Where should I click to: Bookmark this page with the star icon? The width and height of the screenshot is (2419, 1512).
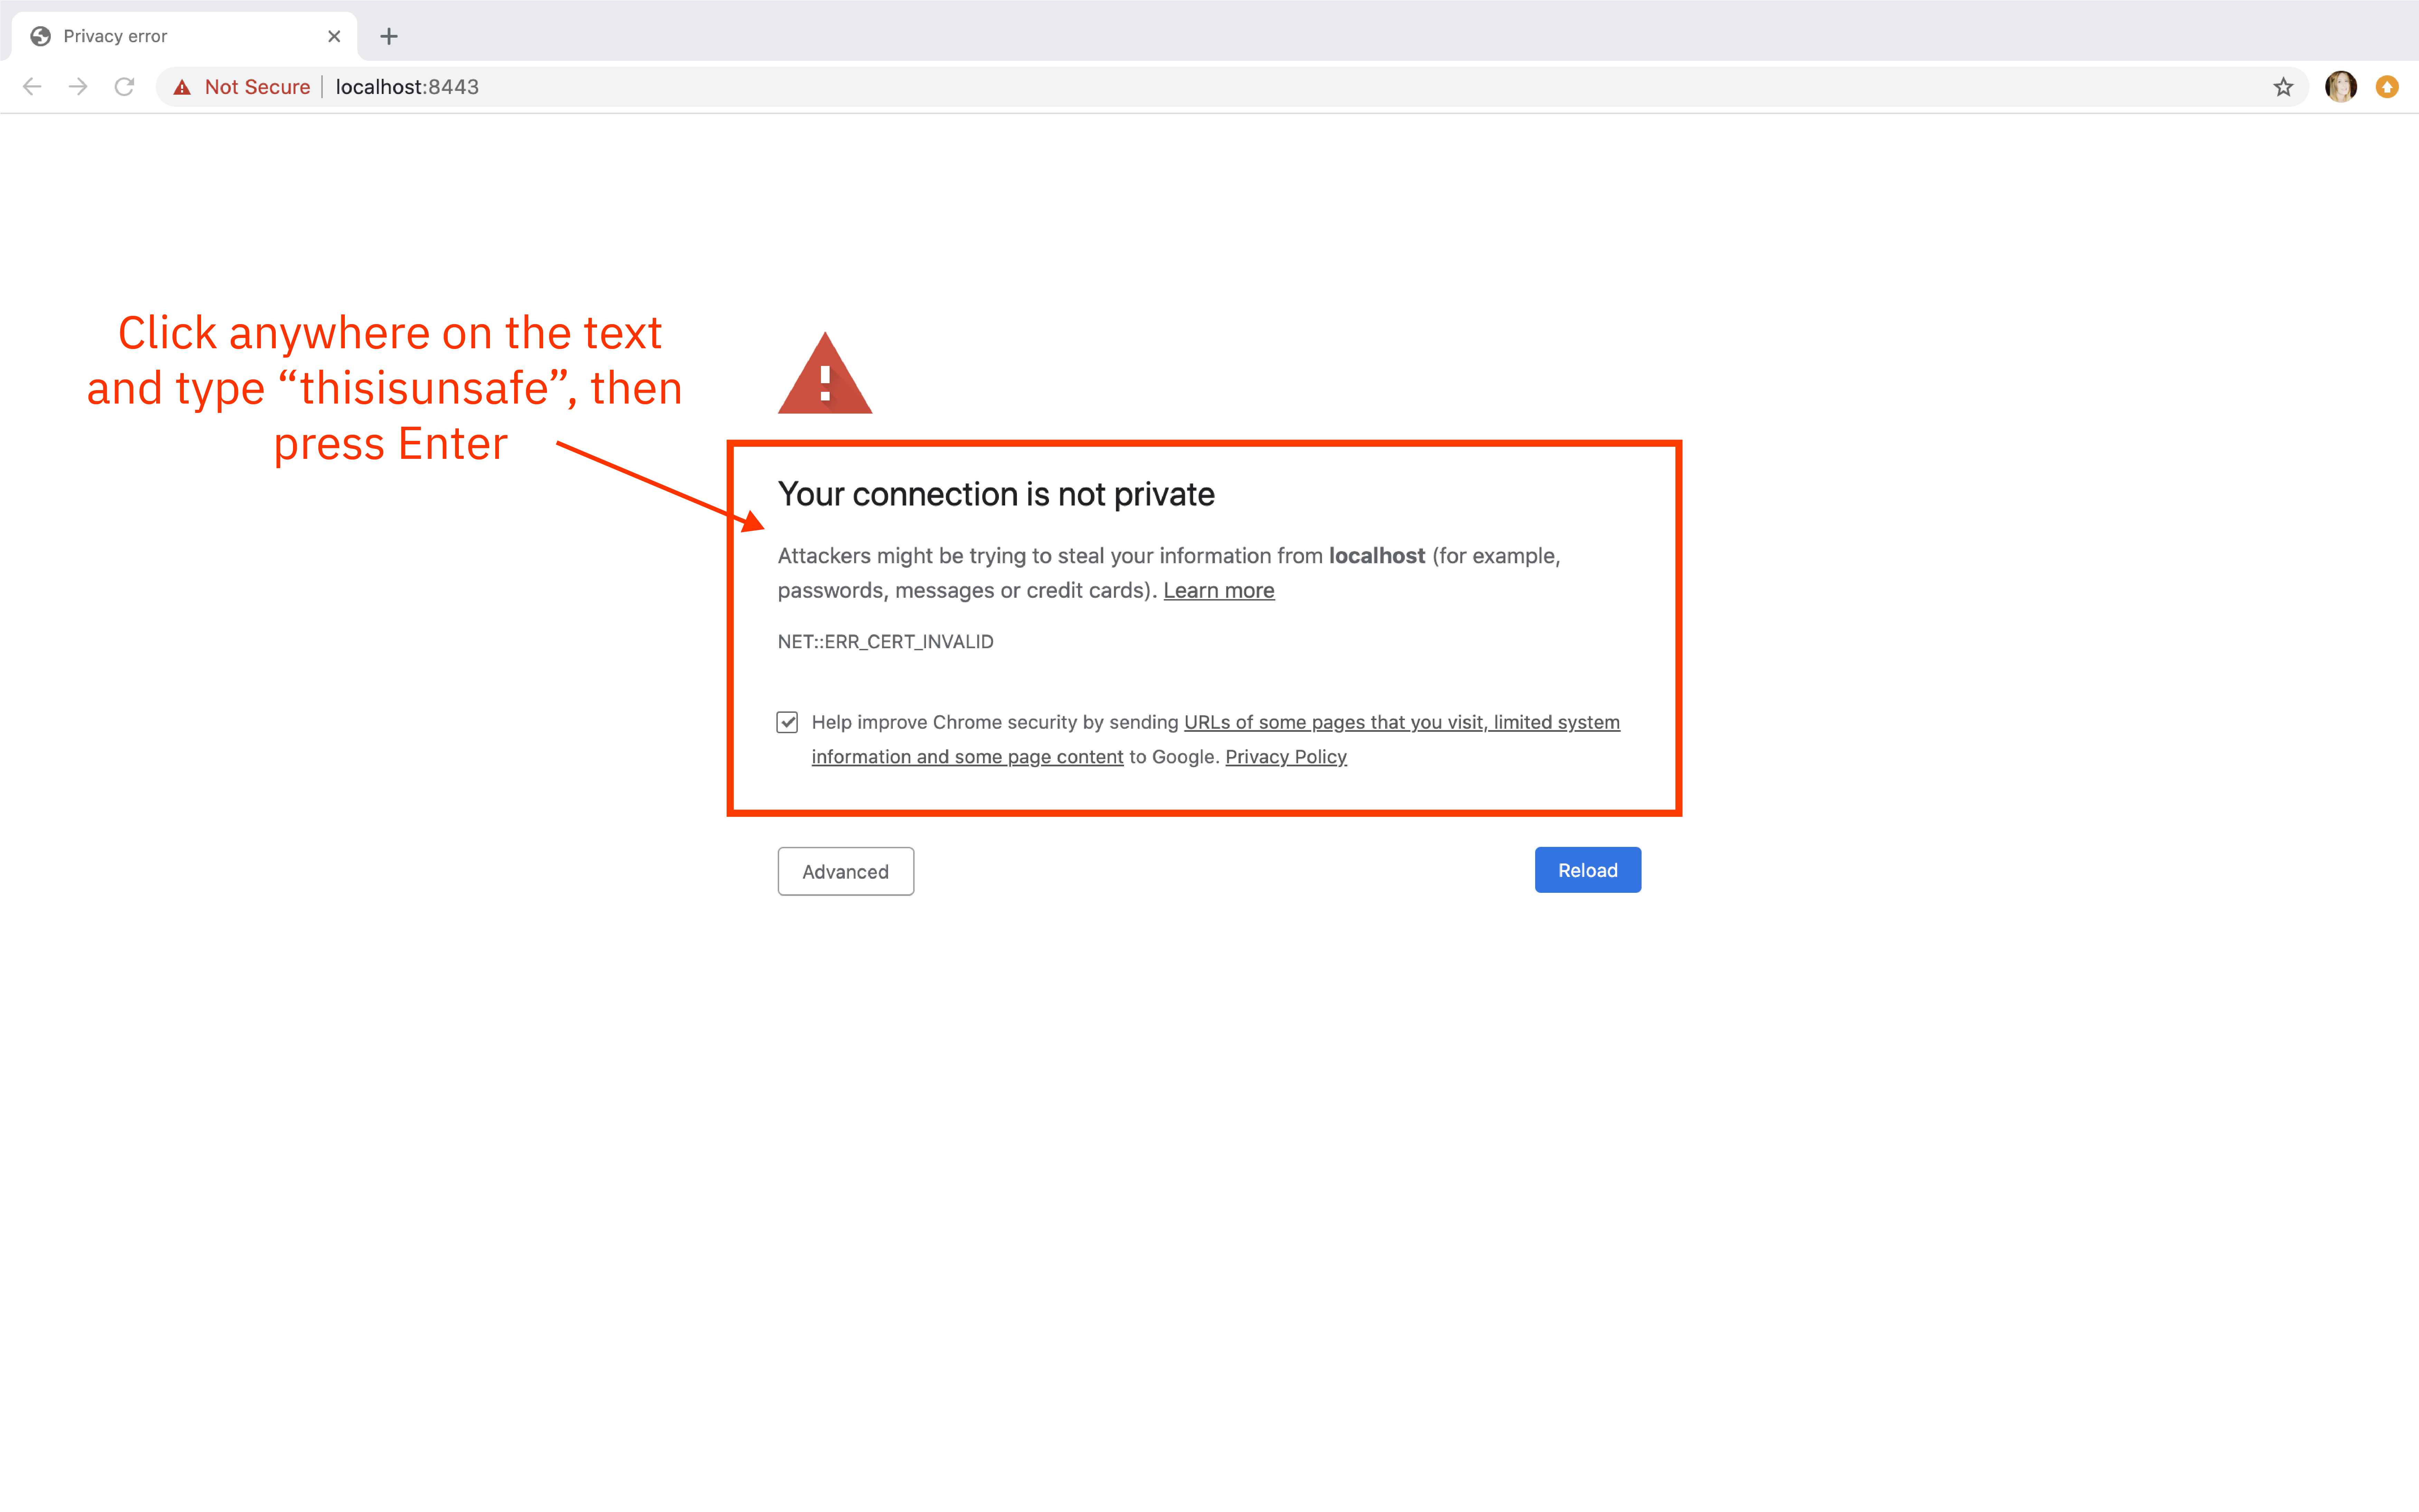pos(2283,87)
